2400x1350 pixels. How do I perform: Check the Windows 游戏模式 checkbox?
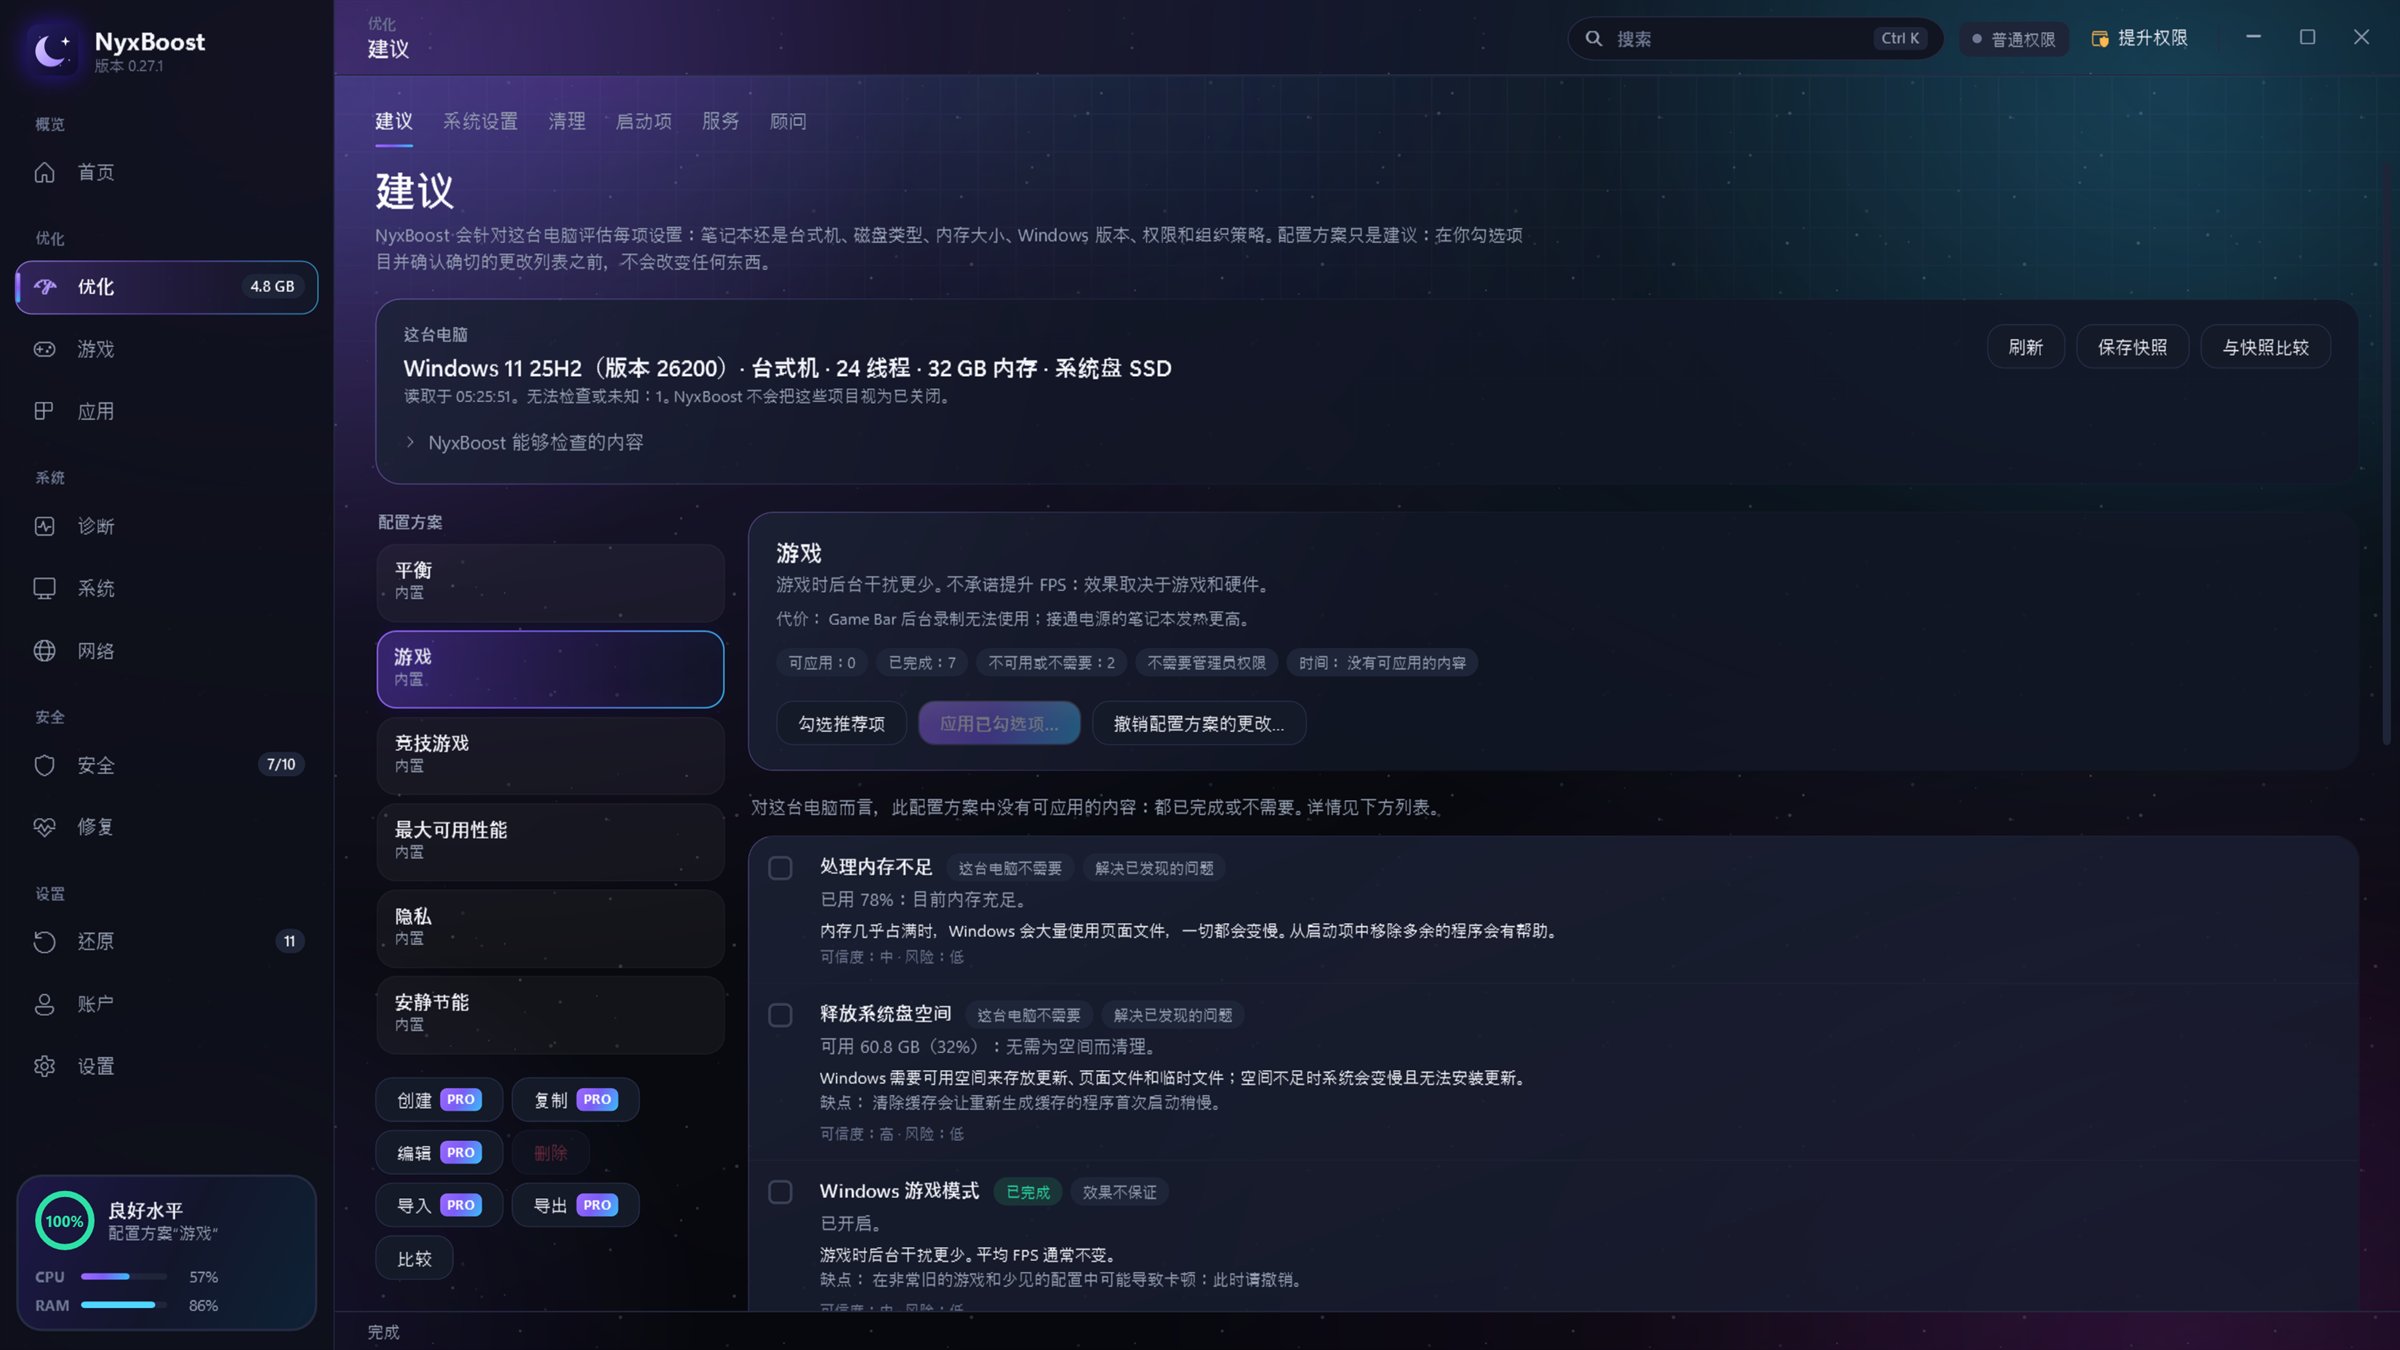click(x=780, y=1192)
